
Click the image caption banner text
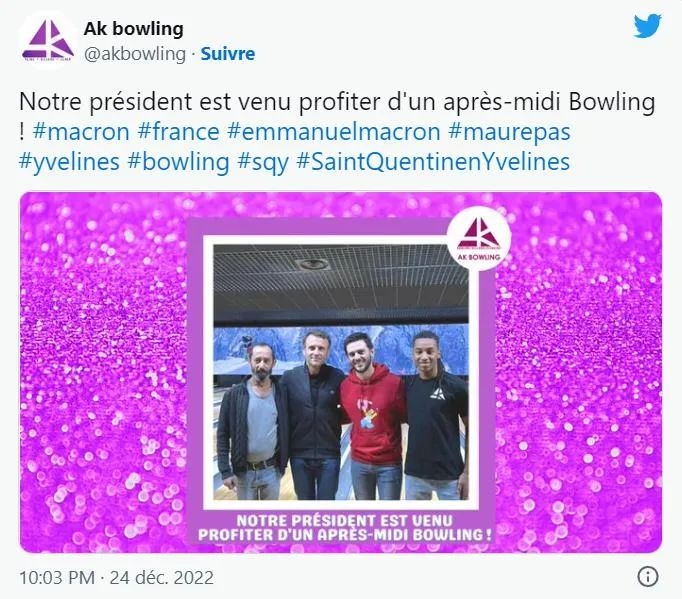click(344, 528)
